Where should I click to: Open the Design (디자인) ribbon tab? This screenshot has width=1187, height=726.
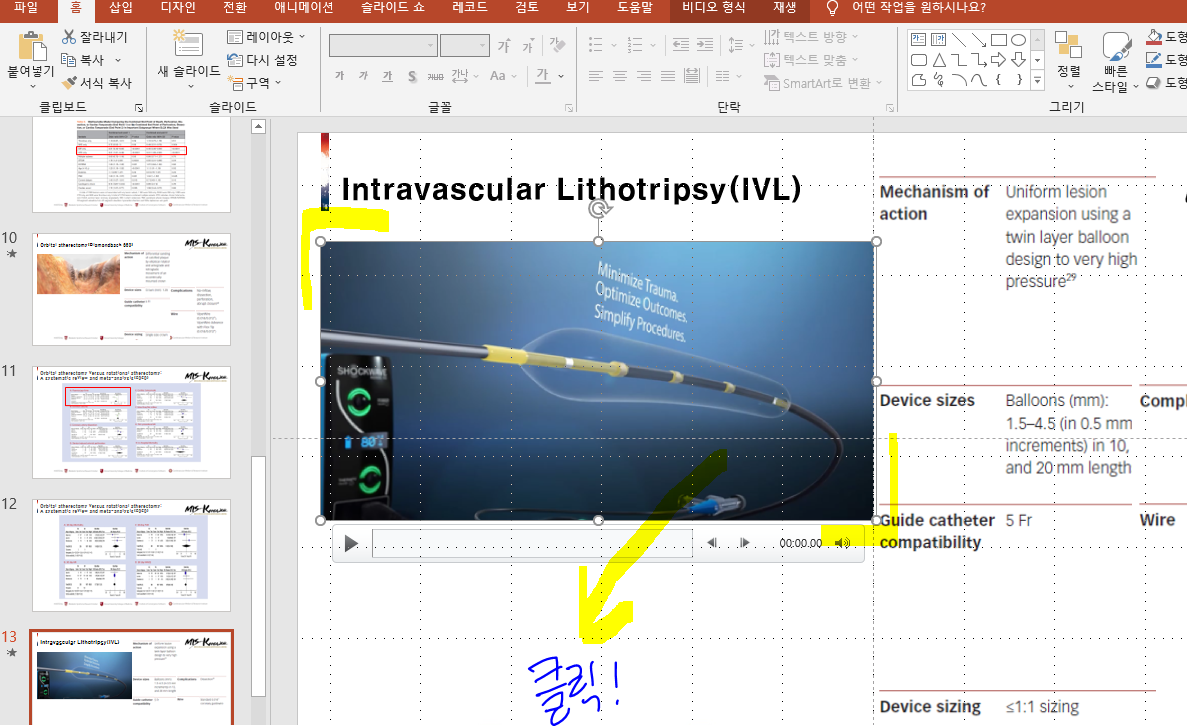(178, 8)
